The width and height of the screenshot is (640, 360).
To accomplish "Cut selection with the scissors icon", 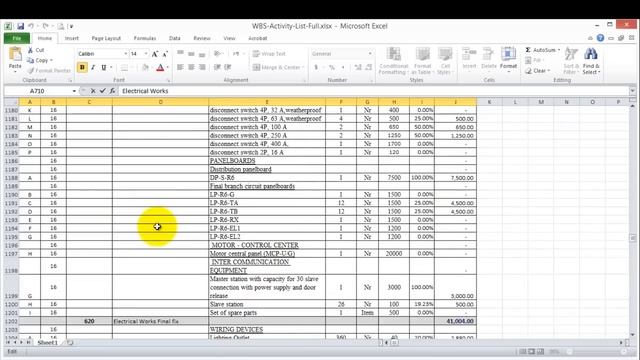I will coord(31,50).
